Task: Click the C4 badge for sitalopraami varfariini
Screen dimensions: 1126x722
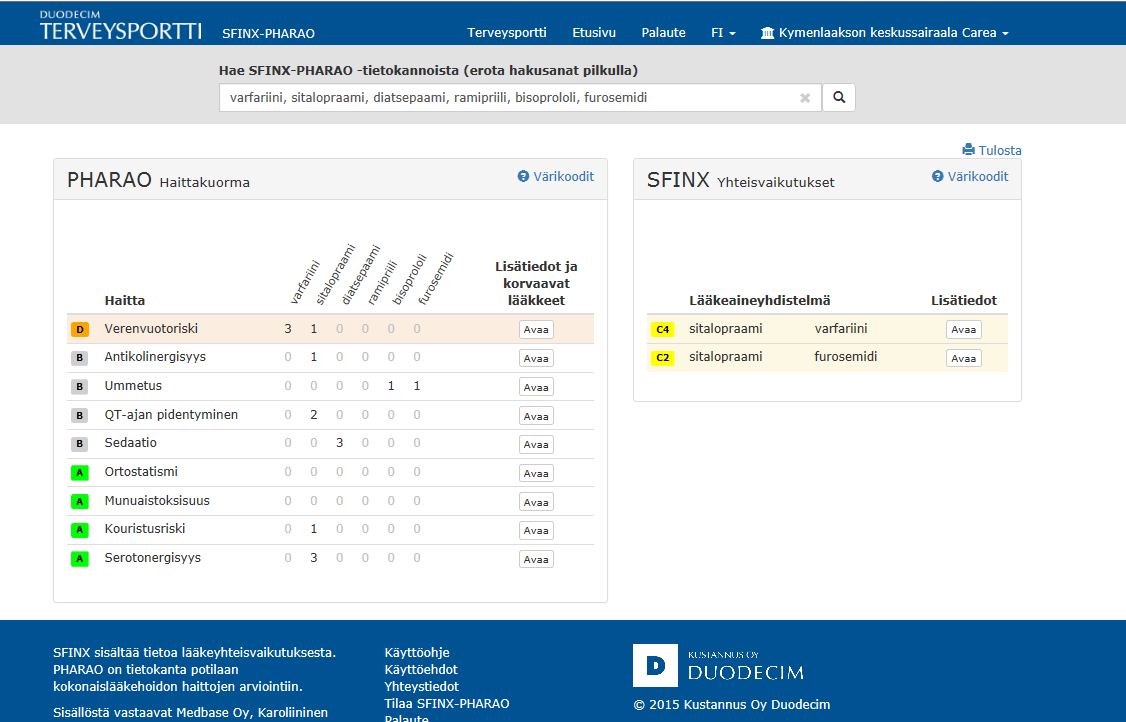Action: (662, 330)
